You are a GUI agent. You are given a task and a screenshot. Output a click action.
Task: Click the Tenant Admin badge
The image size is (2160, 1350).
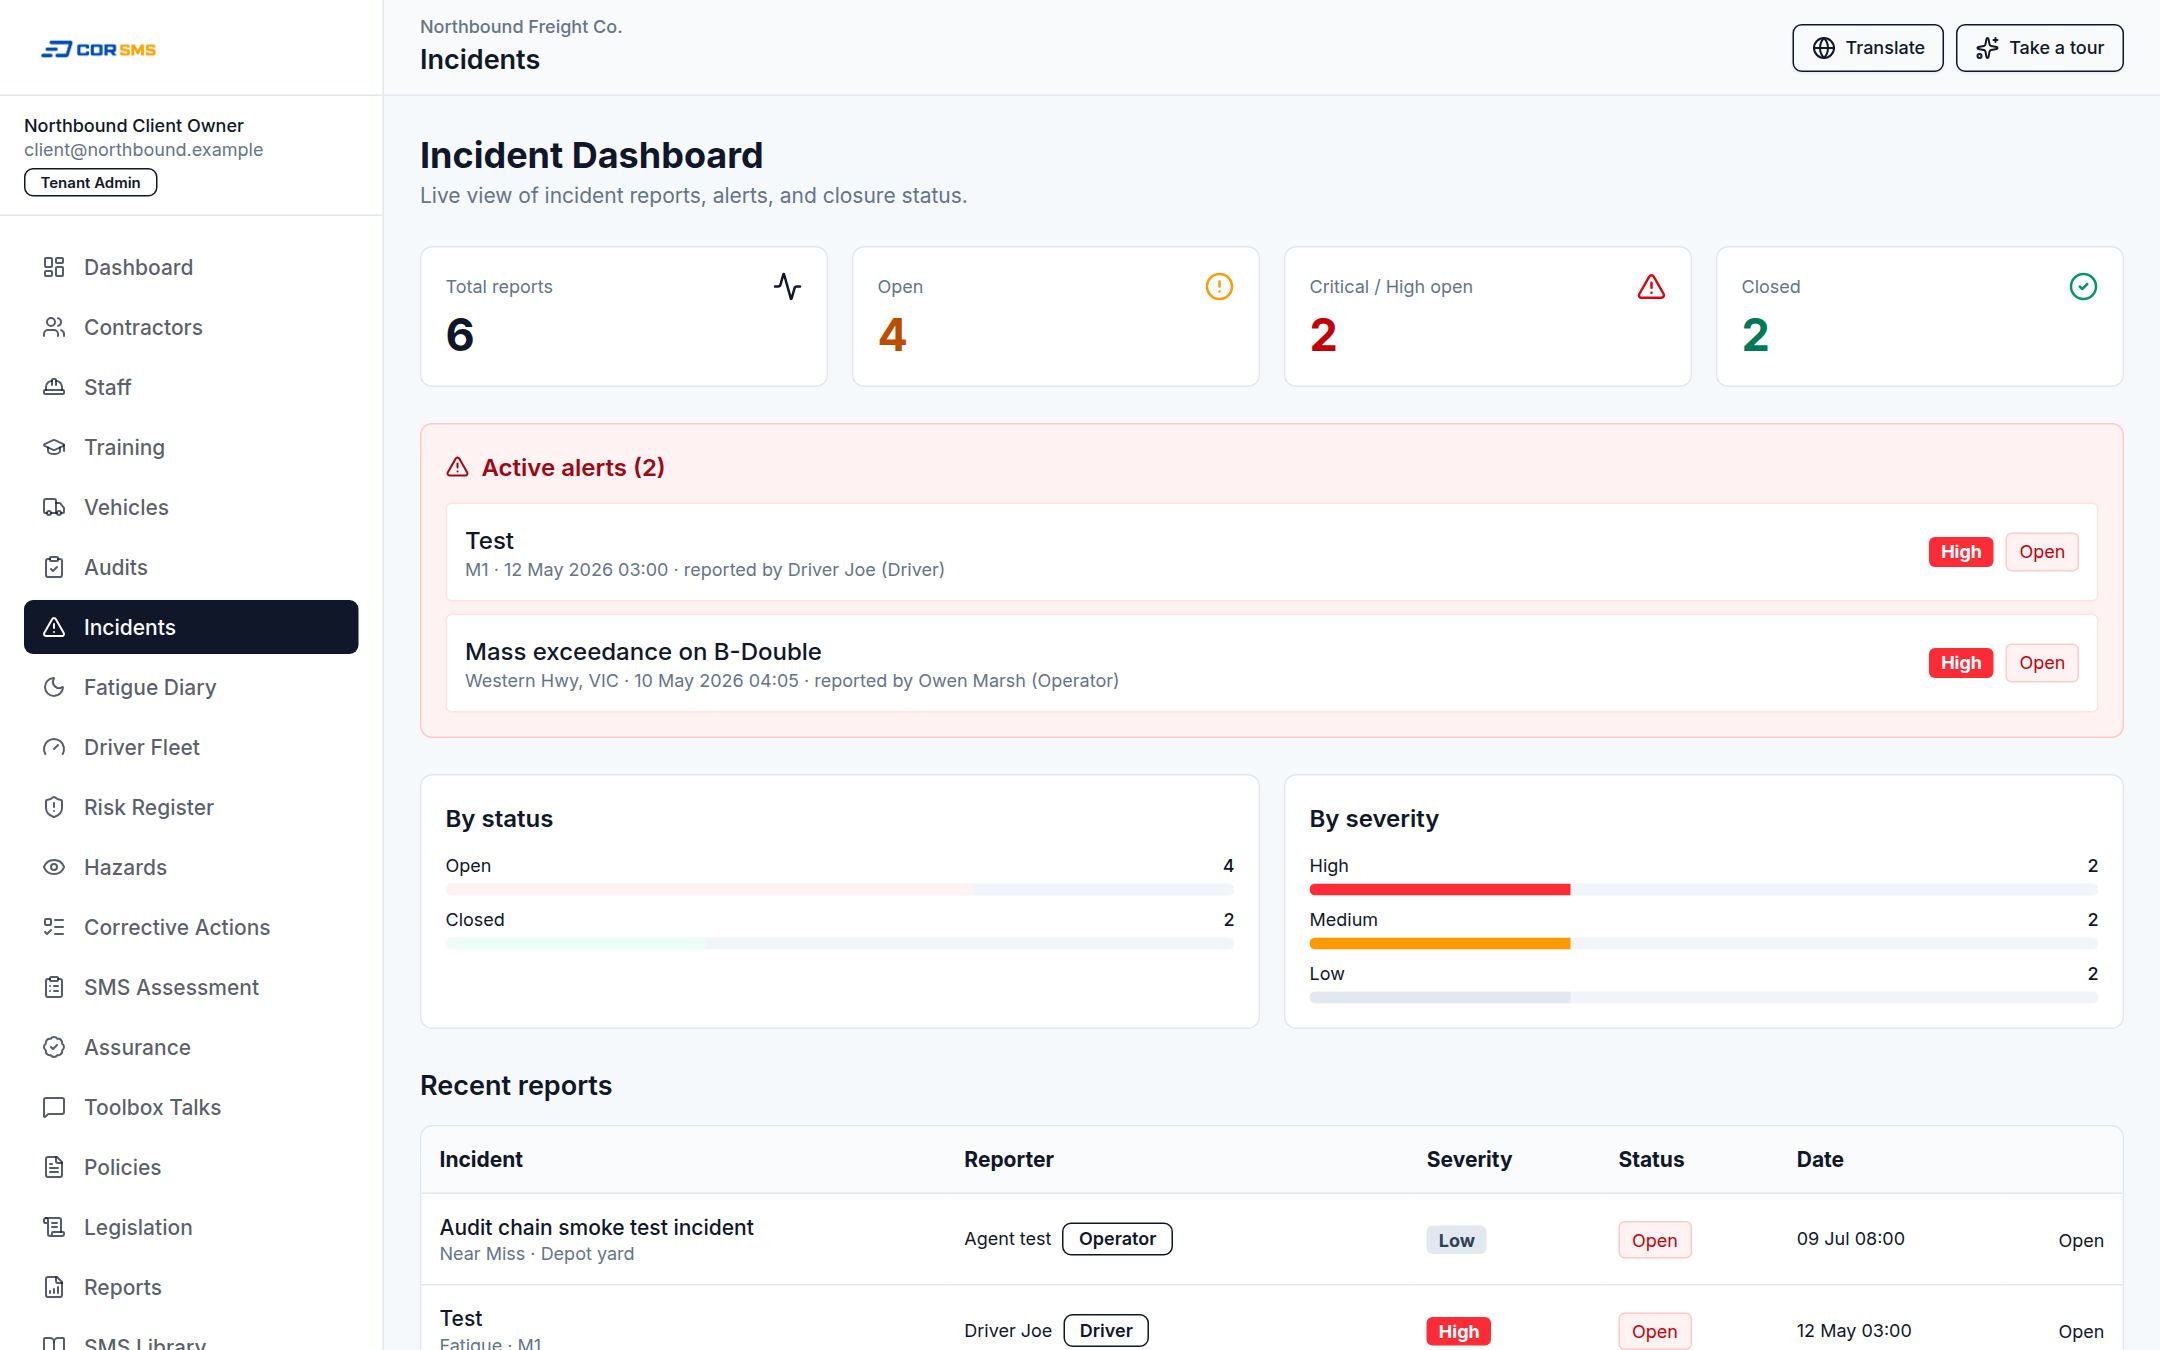click(x=90, y=182)
